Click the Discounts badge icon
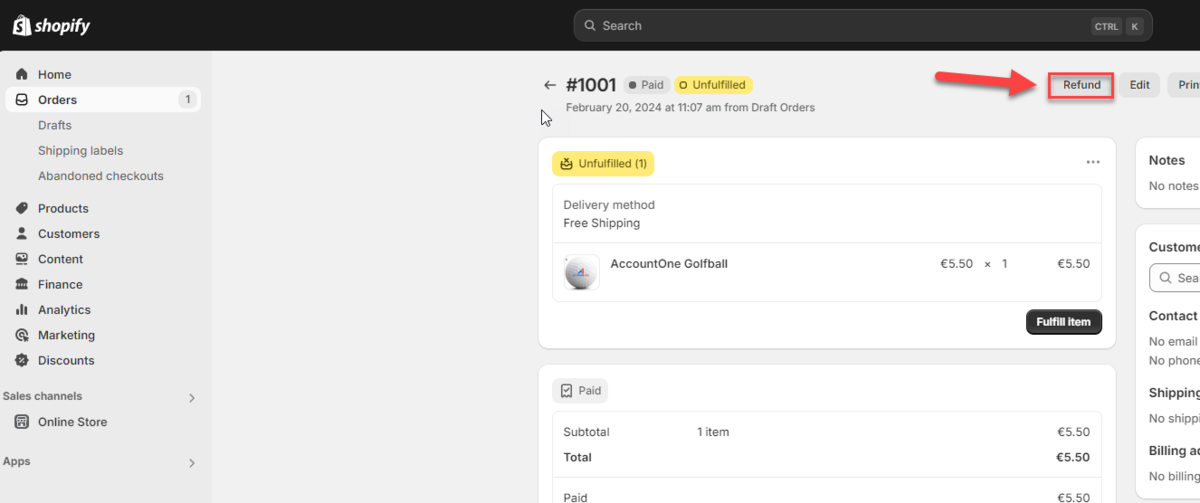This screenshot has height=503, width=1200. tap(22, 360)
